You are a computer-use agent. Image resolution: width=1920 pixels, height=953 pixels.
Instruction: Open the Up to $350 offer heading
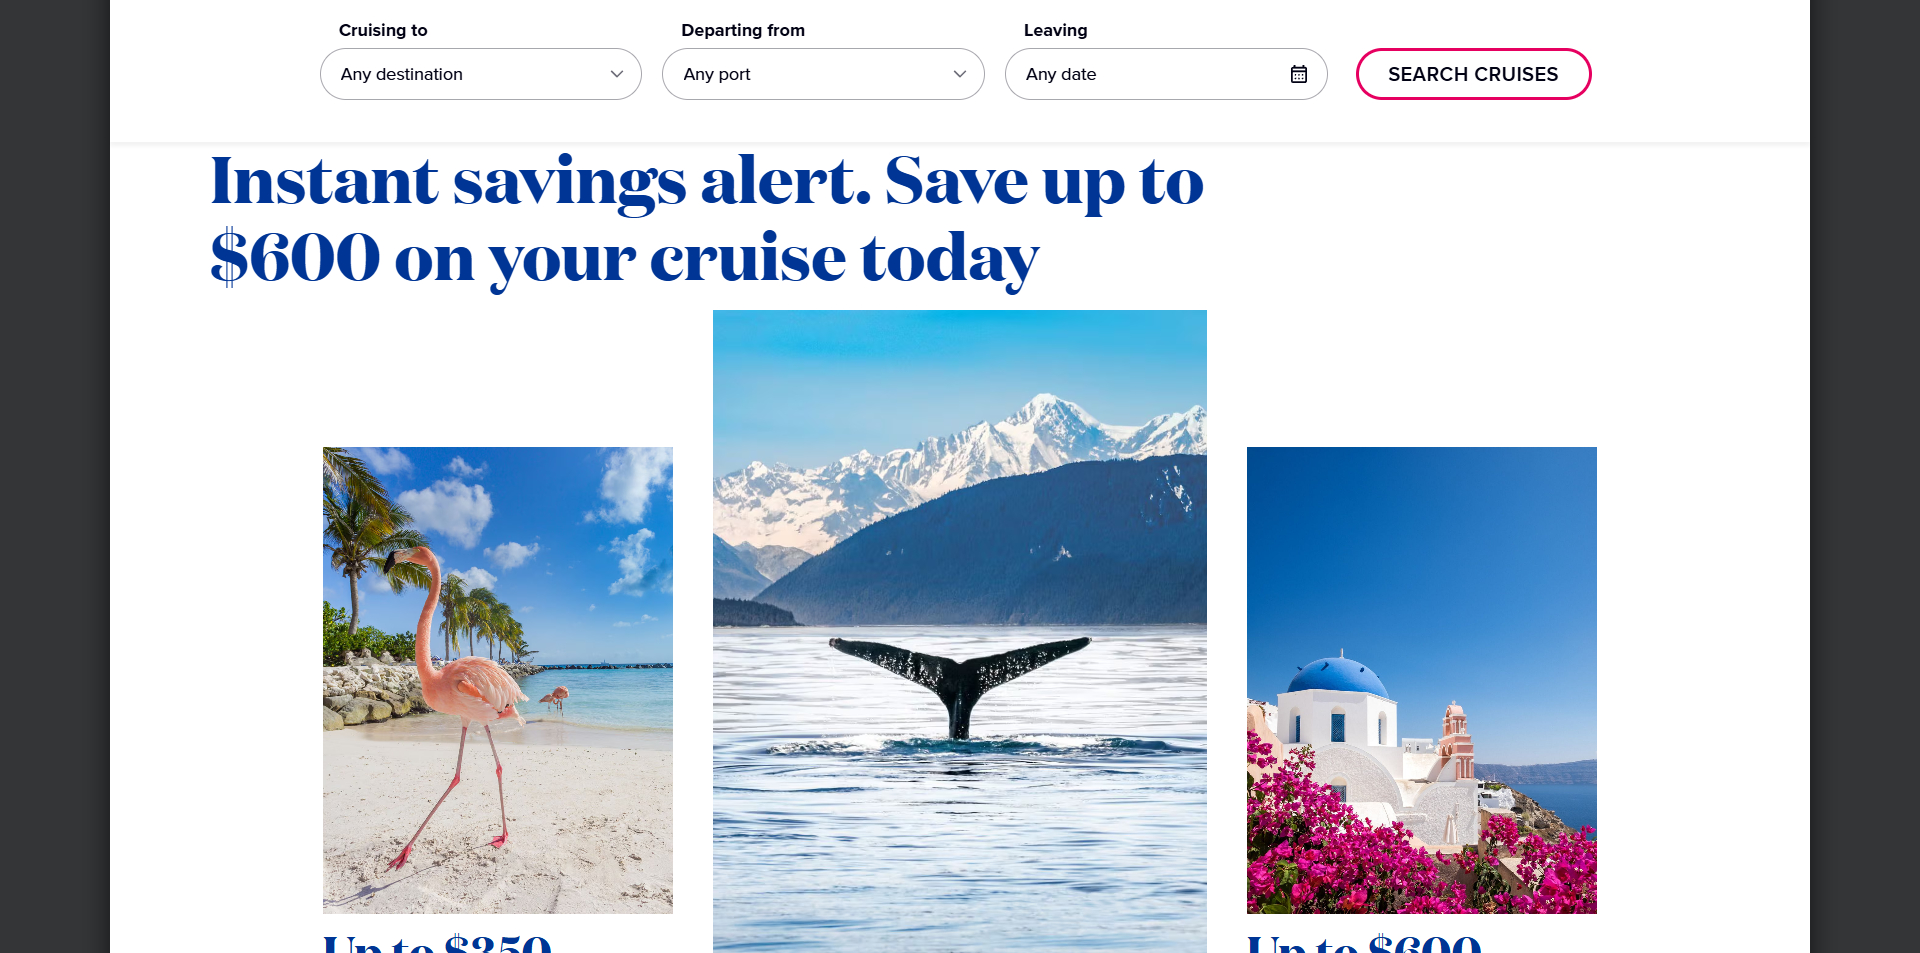437,943
